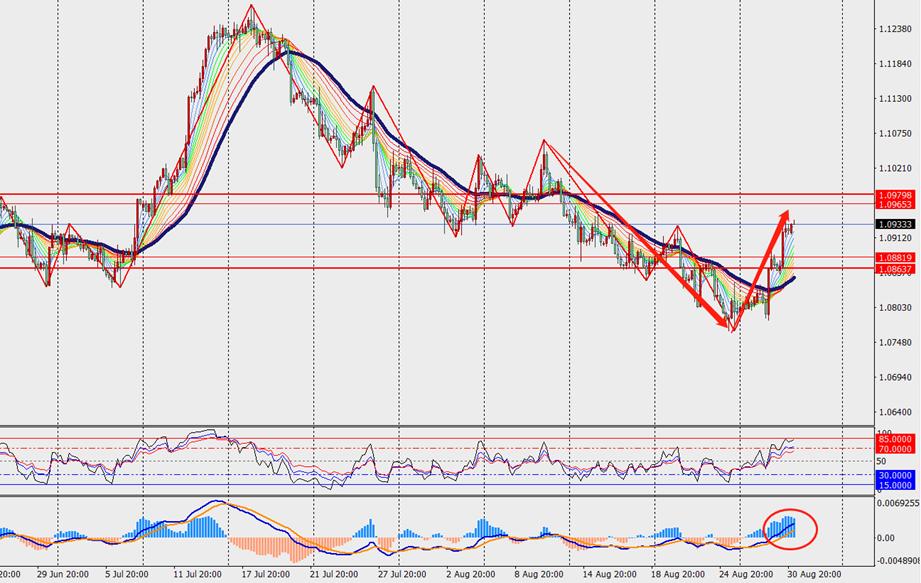Click the 29 Jun 20:00 date label
This screenshot has width=921, height=583.
[62, 574]
